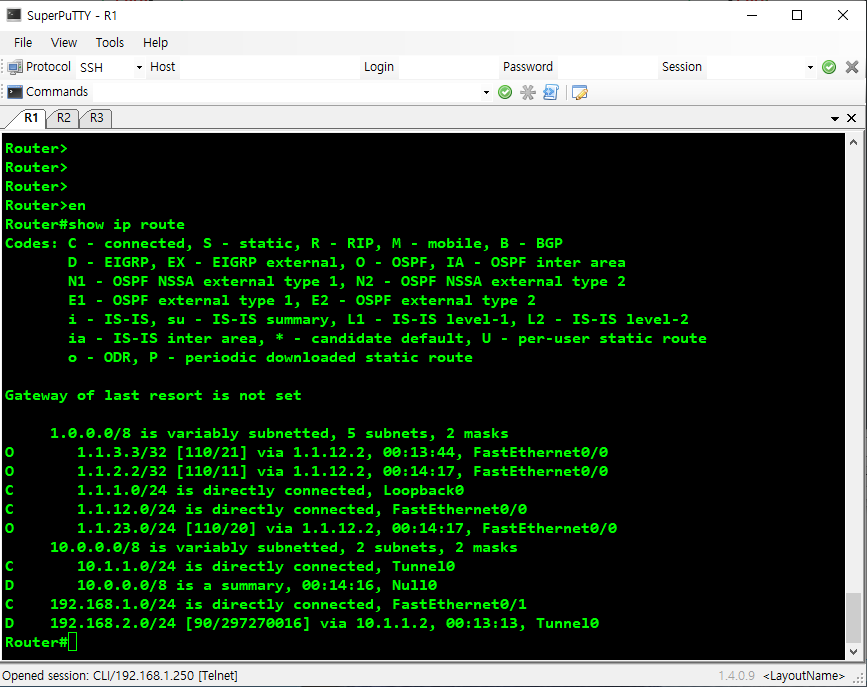867x687 pixels.
Task: Toggle the command mask asterisk icon
Action: click(528, 92)
